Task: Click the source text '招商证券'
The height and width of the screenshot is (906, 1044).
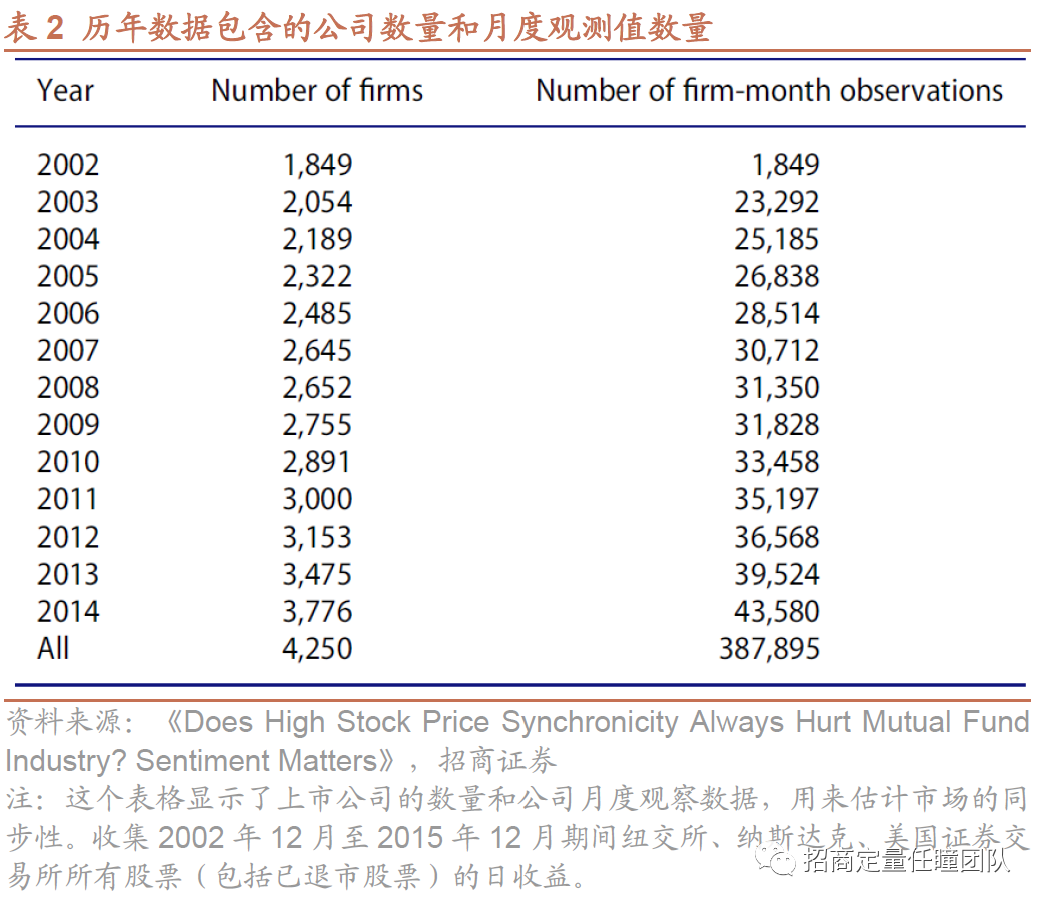Action: (x=497, y=760)
